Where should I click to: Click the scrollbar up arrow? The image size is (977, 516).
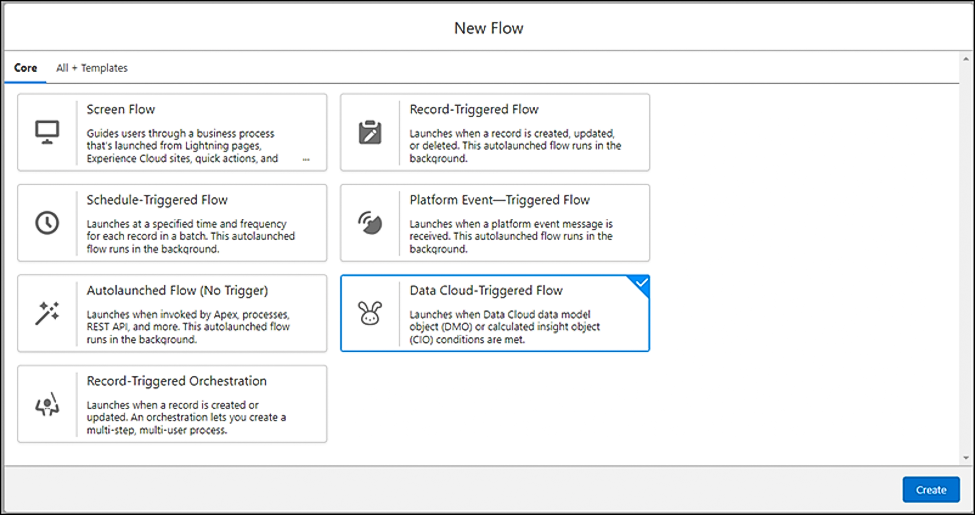(x=966, y=59)
